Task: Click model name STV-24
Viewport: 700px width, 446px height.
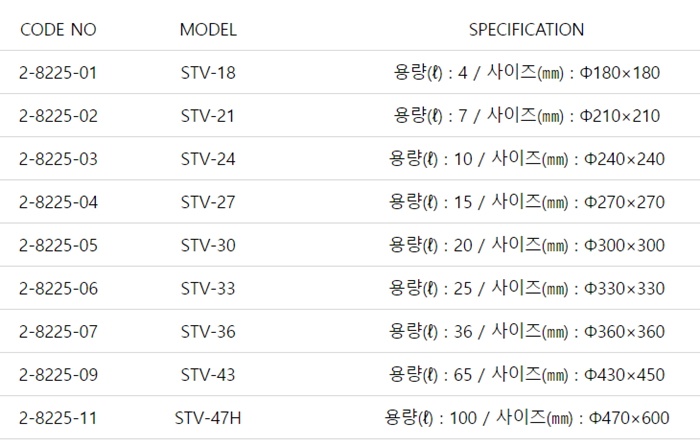Action: (208, 159)
